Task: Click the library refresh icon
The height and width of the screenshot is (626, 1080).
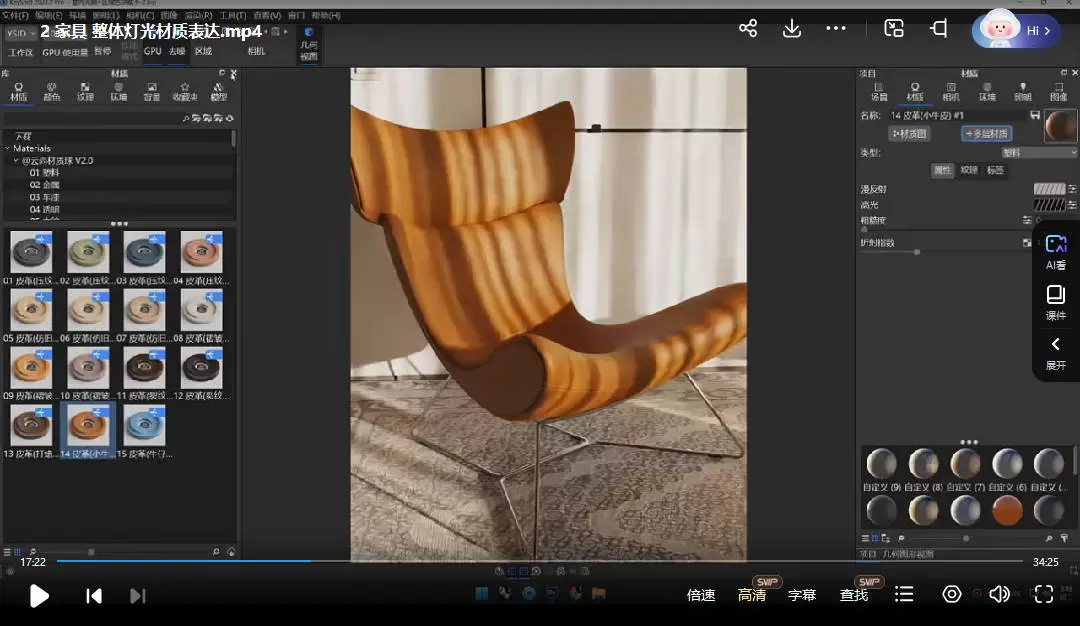Action: pyautogui.click(x=229, y=118)
